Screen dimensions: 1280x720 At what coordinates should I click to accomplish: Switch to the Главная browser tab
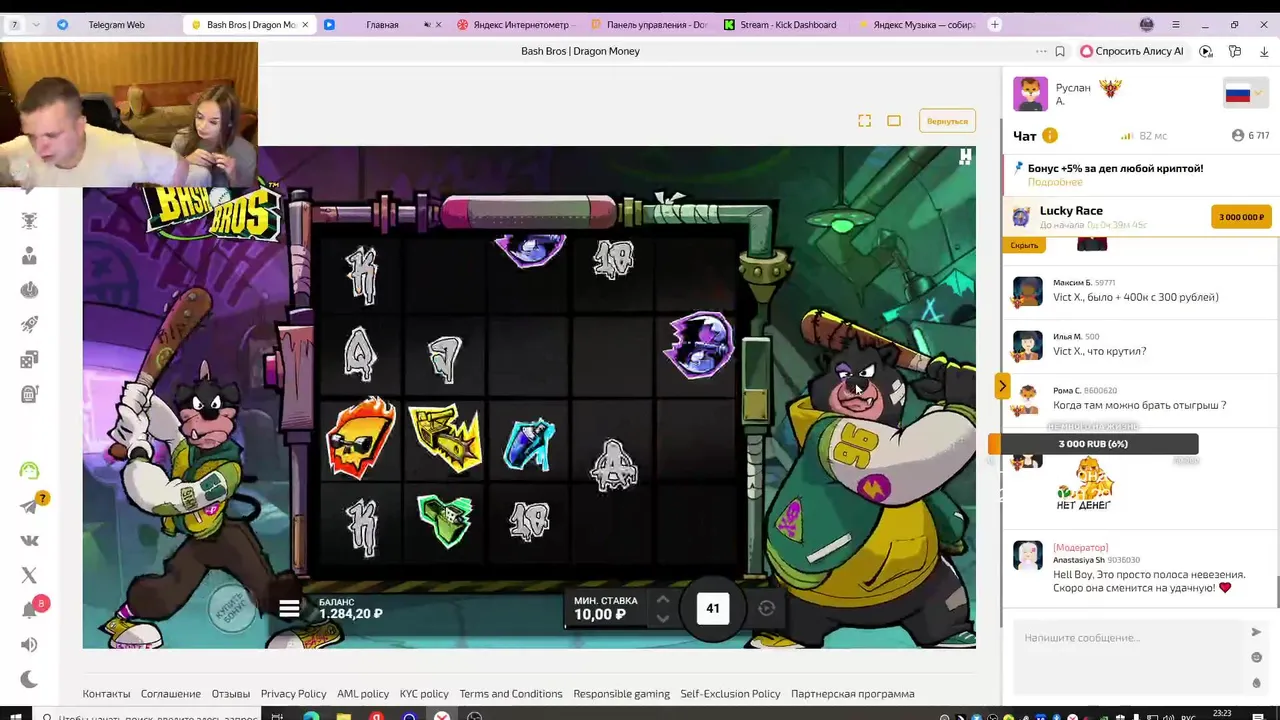click(x=382, y=25)
